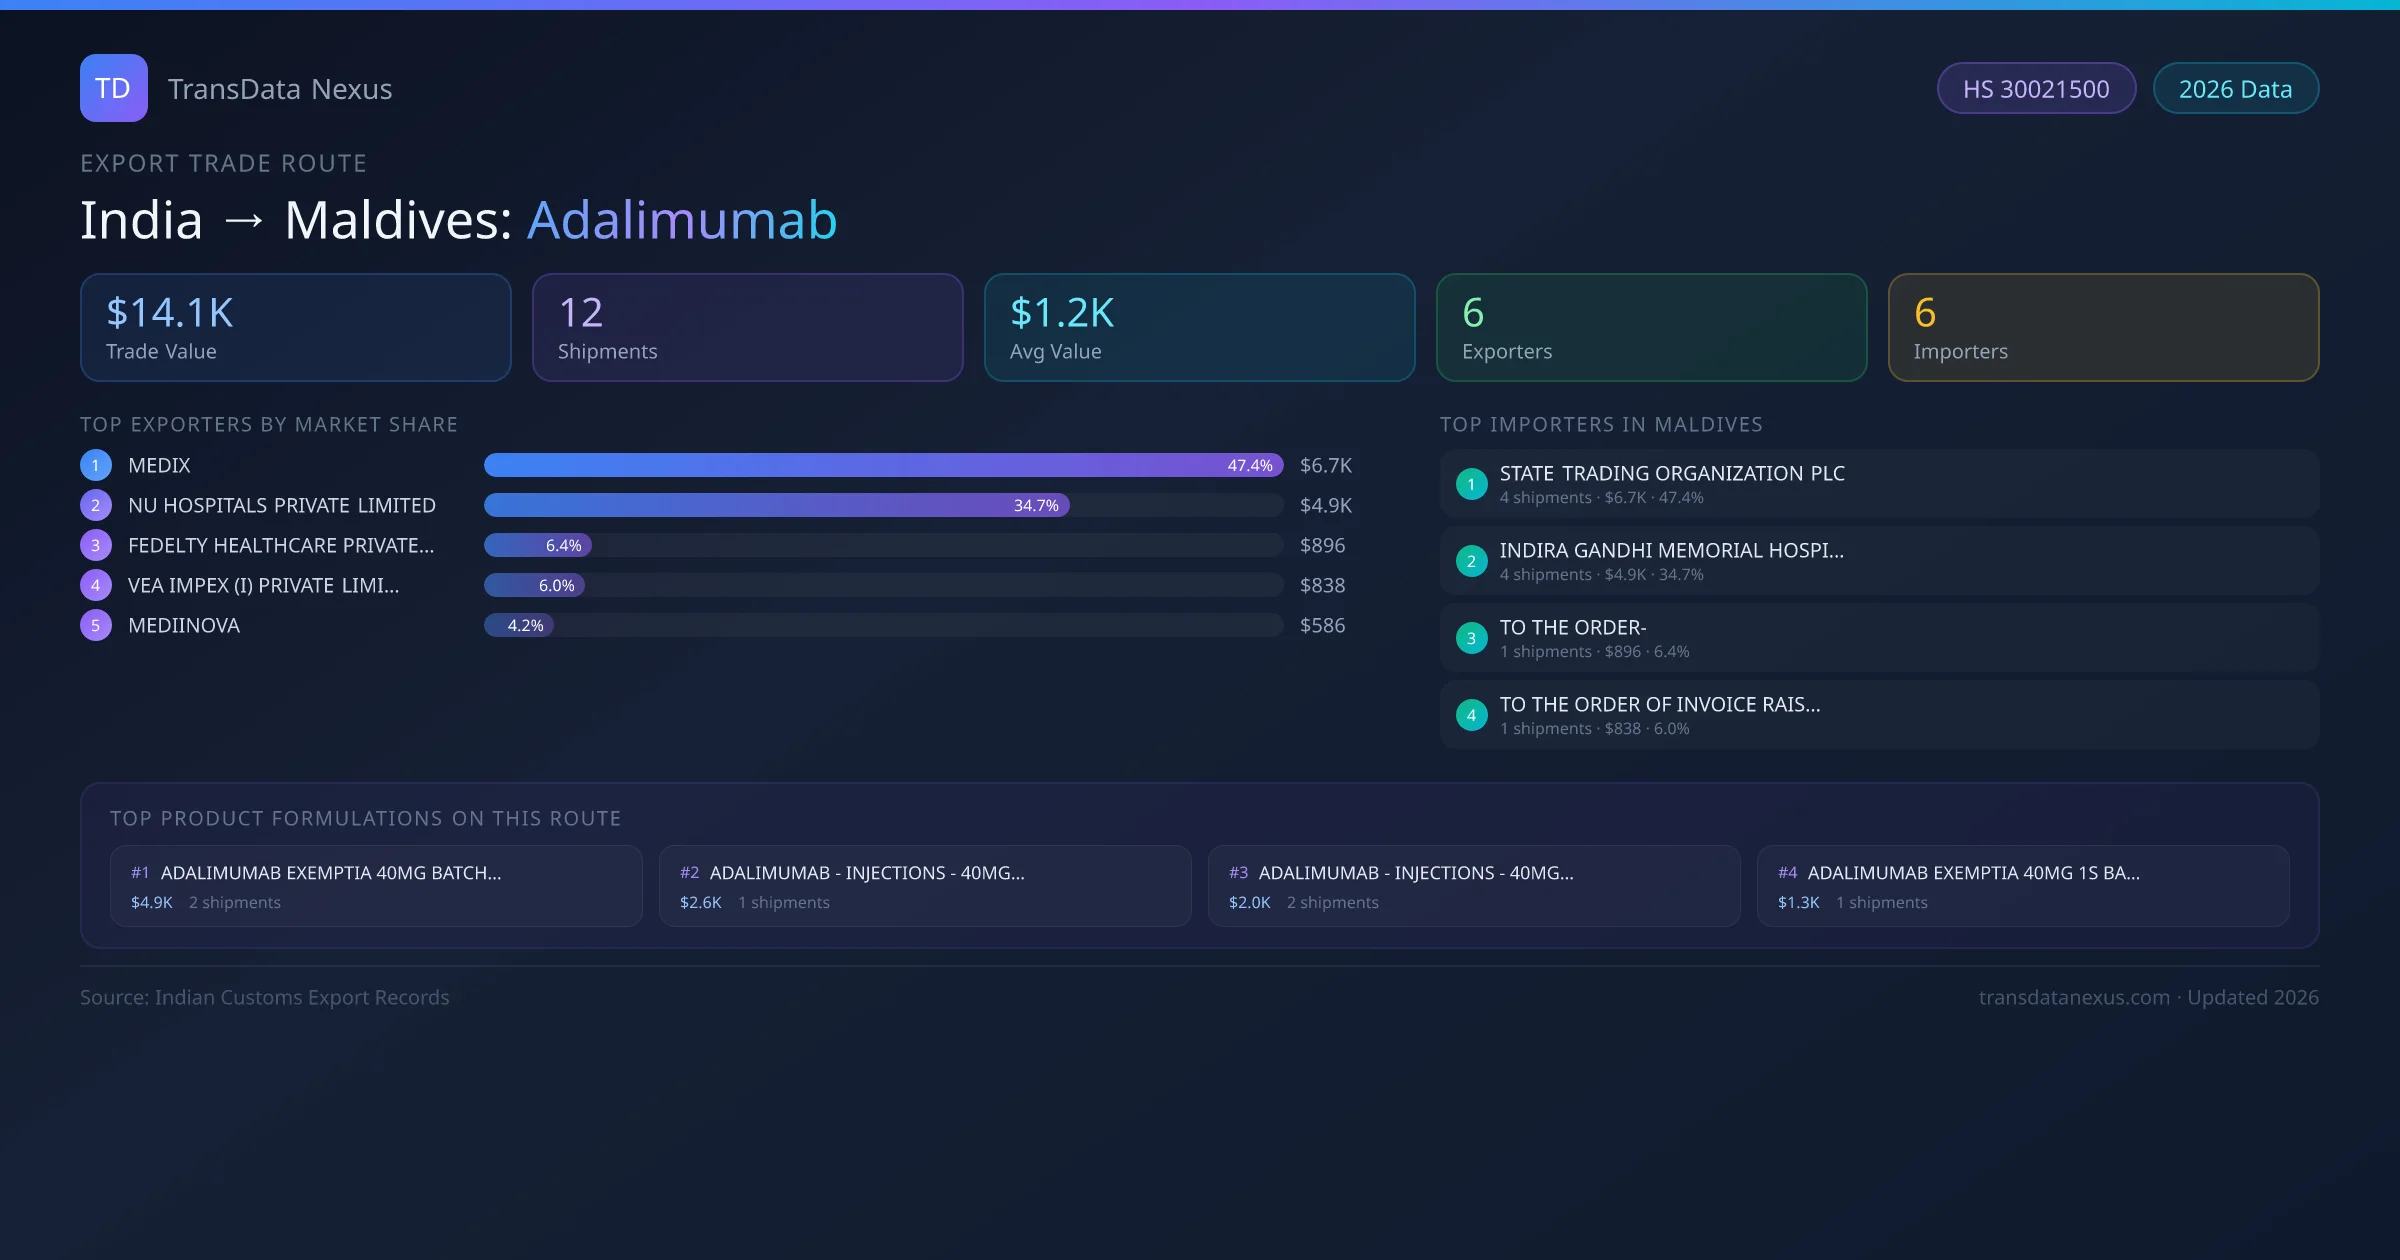Click green rank 4 importer badge
The image size is (2400, 1260).
pyautogui.click(x=1471, y=715)
